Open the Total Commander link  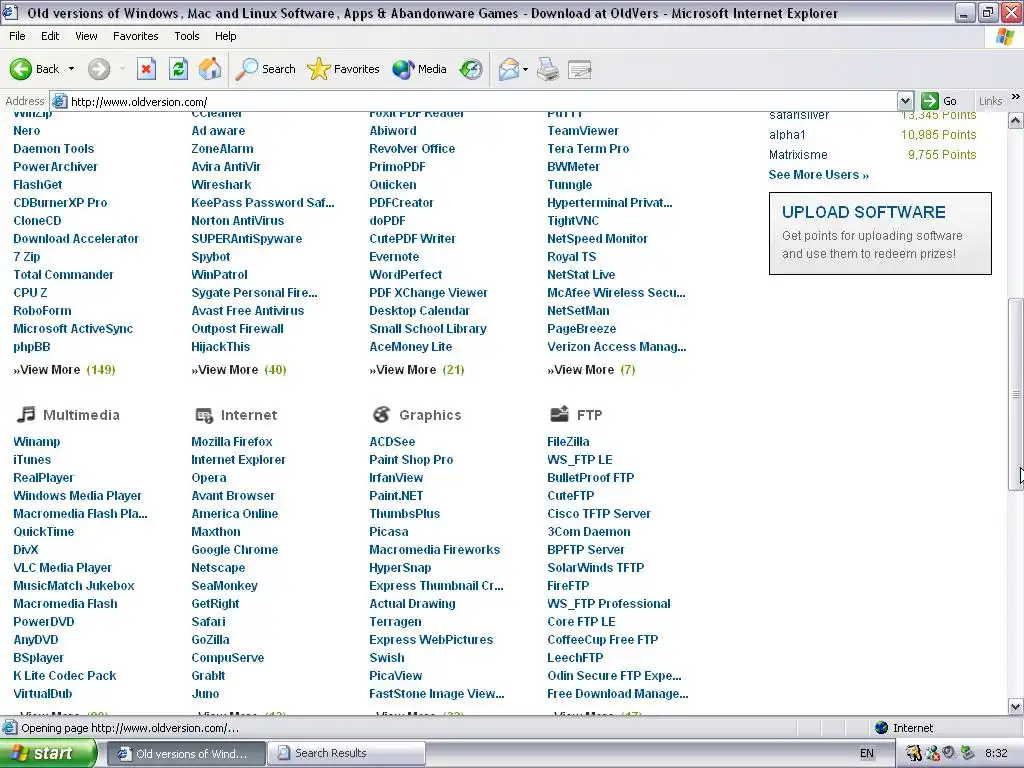[x=63, y=275]
